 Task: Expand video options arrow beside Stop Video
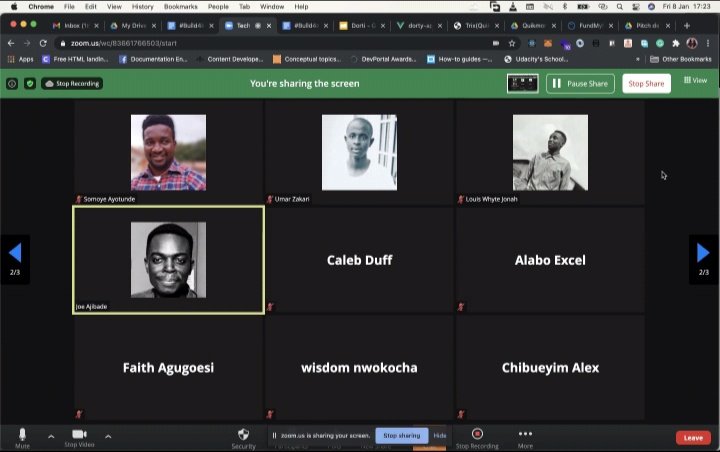[x=108, y=436]
